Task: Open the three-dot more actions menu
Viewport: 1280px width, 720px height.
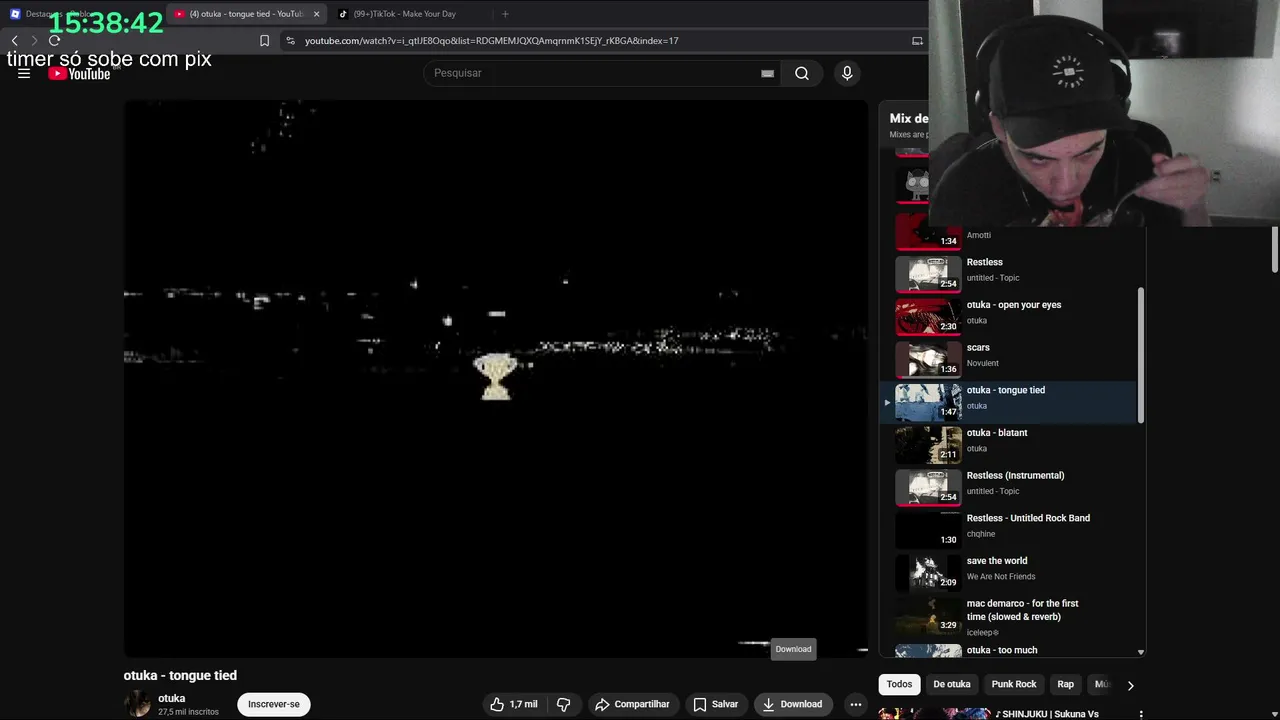Action: point(855,704)
